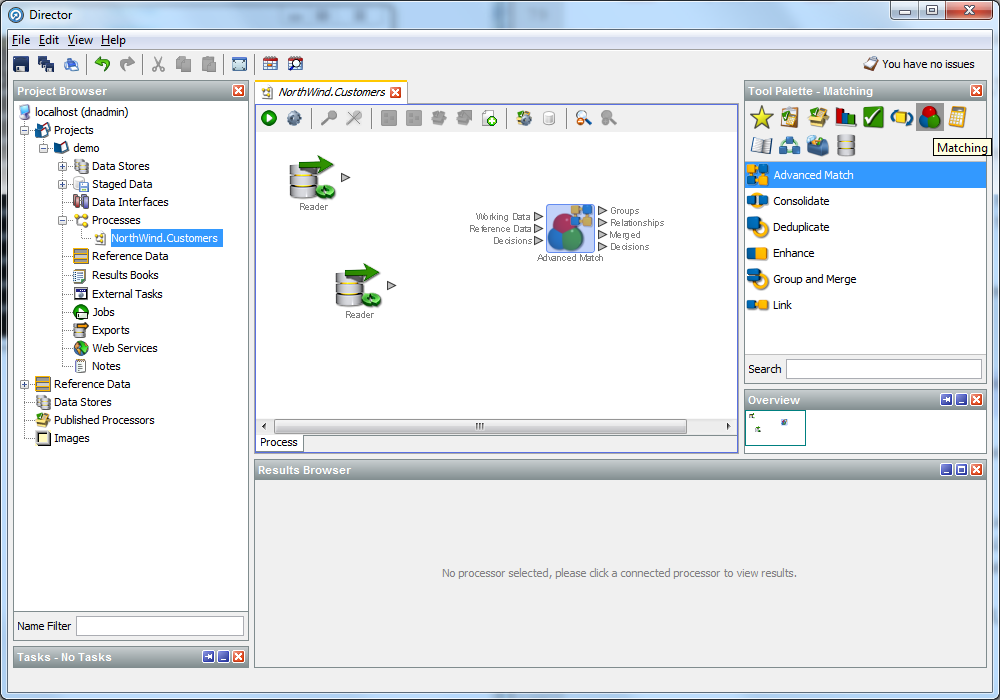Click the Redo arrow icon
1000x700 pixels.
point(128,64)
